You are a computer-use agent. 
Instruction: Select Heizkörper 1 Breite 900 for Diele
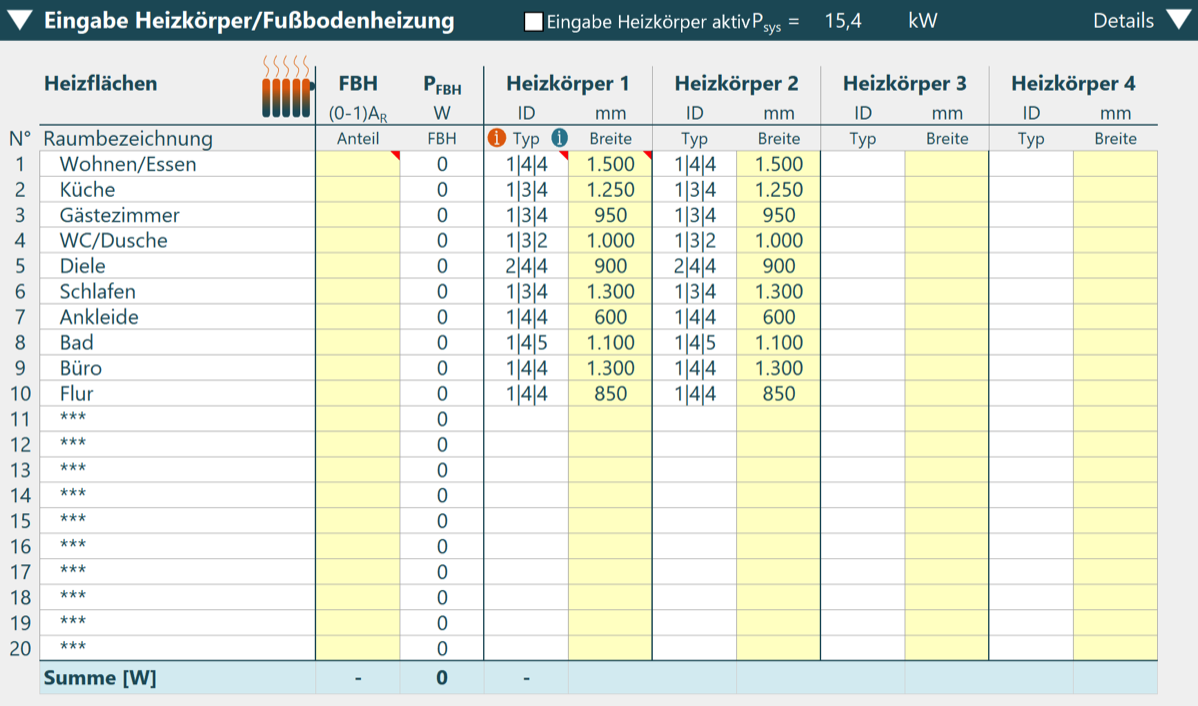(x=610, y=266)
